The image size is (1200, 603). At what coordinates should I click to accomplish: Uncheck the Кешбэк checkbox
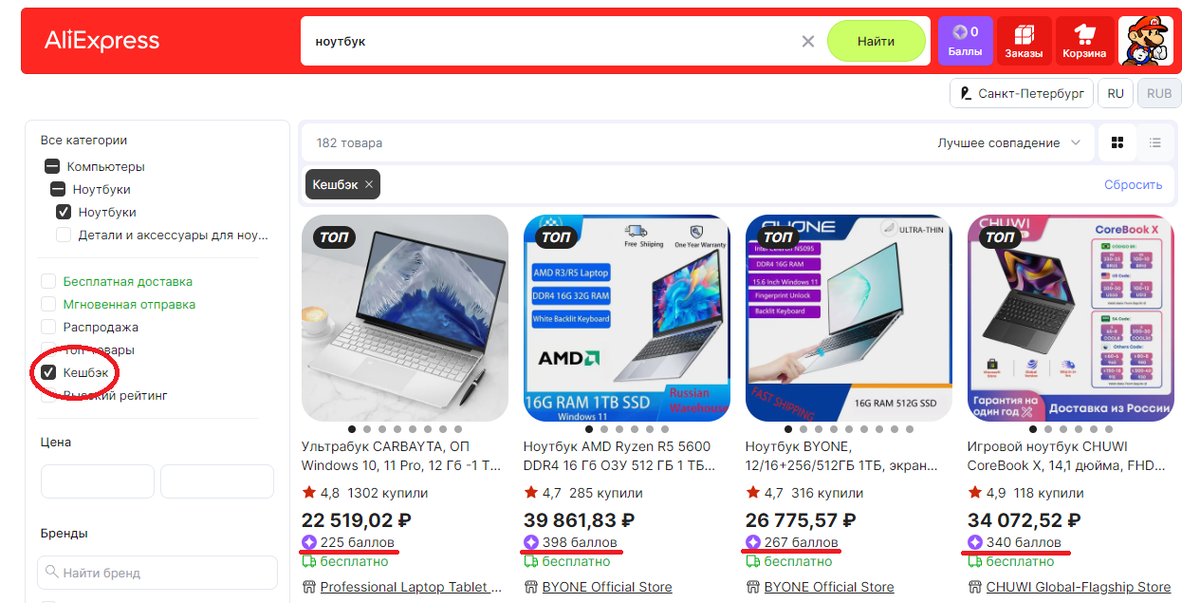pyautogui.click(x=48, y=373)
